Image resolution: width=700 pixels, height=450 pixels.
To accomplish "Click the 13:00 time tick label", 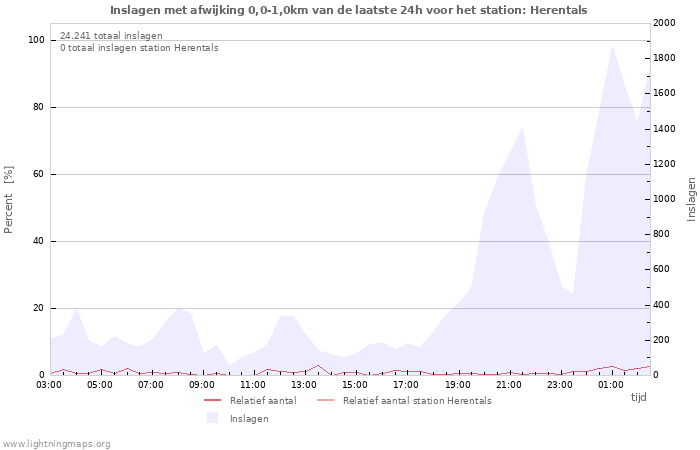I will tap(304, 385).
